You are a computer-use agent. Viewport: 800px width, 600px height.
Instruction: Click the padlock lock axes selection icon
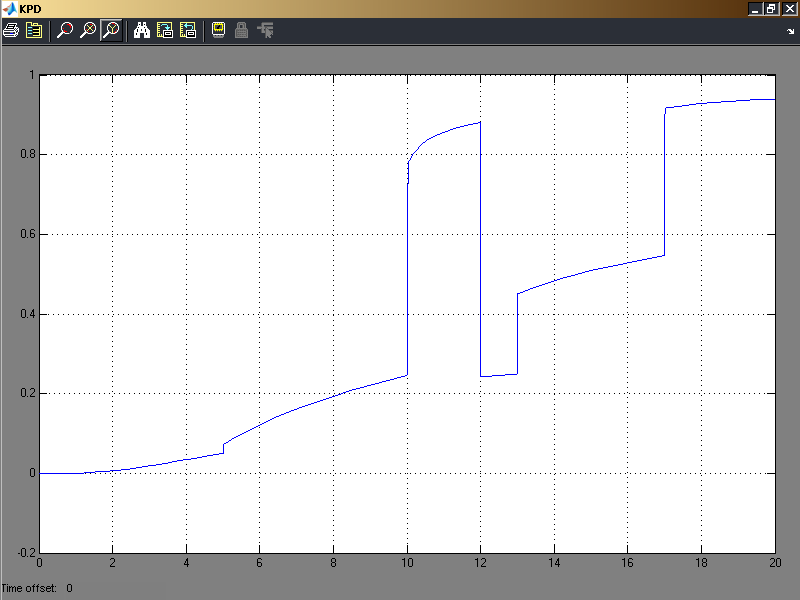[x=241, y=30]
